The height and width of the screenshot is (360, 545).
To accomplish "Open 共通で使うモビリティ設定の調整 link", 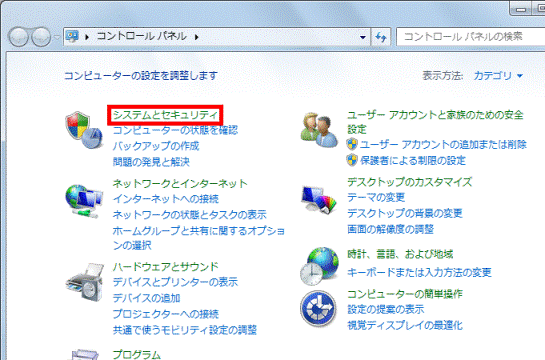I will 185,329.
